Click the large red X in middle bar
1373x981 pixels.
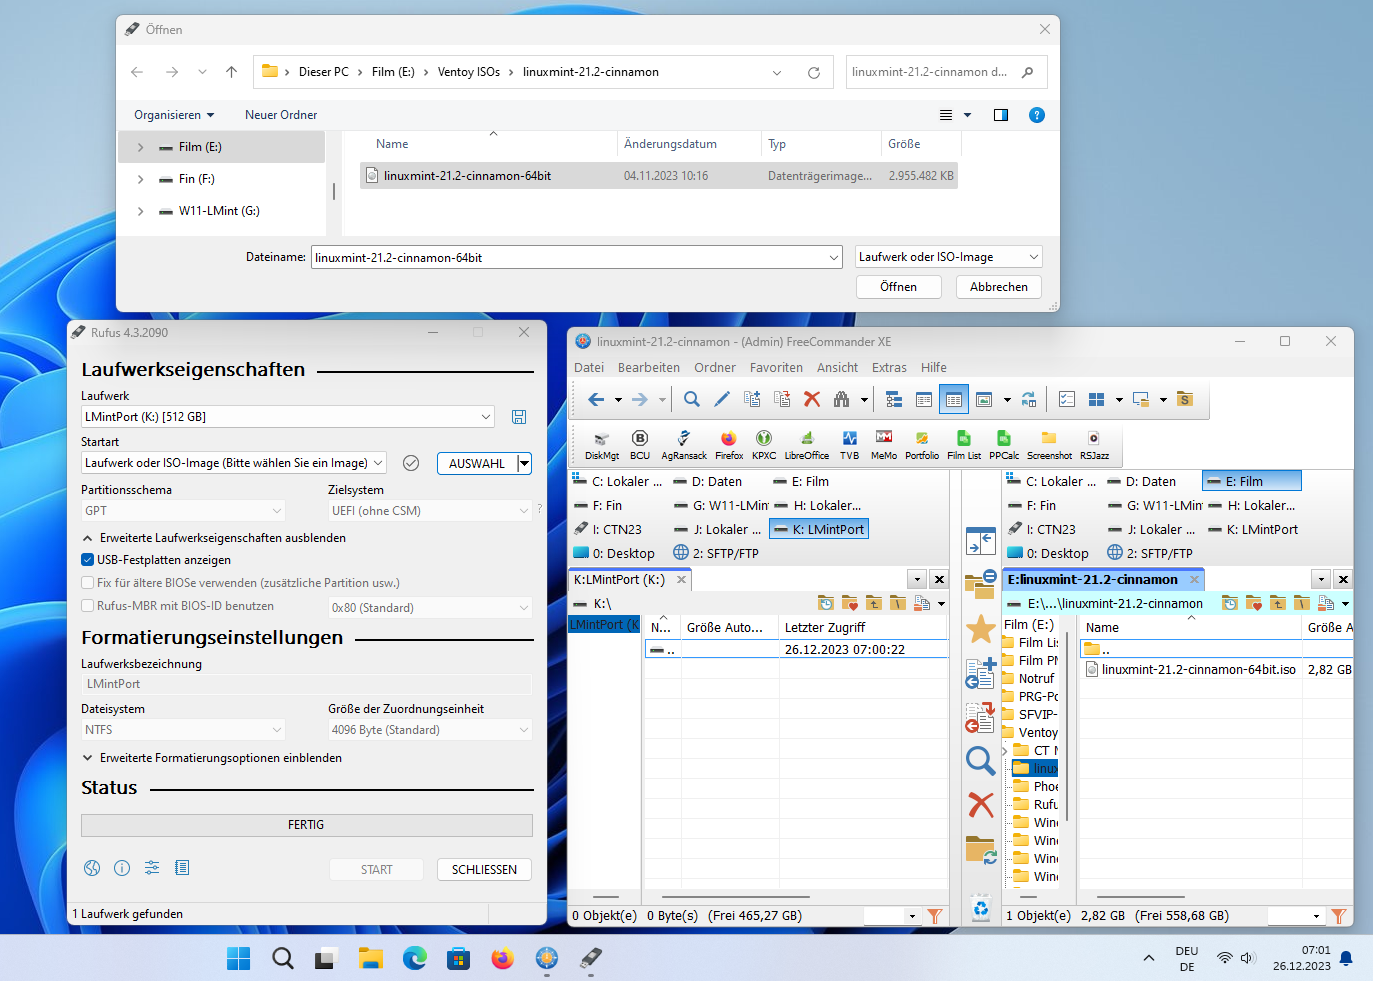pos(981,804)
